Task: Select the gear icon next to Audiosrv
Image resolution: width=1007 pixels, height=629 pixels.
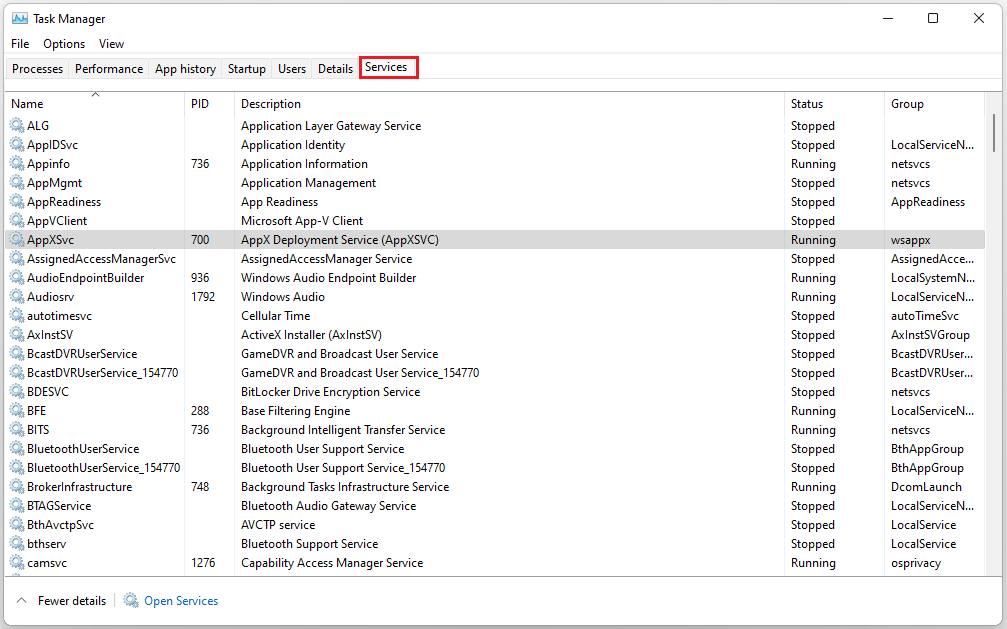Action: point(16,297)
